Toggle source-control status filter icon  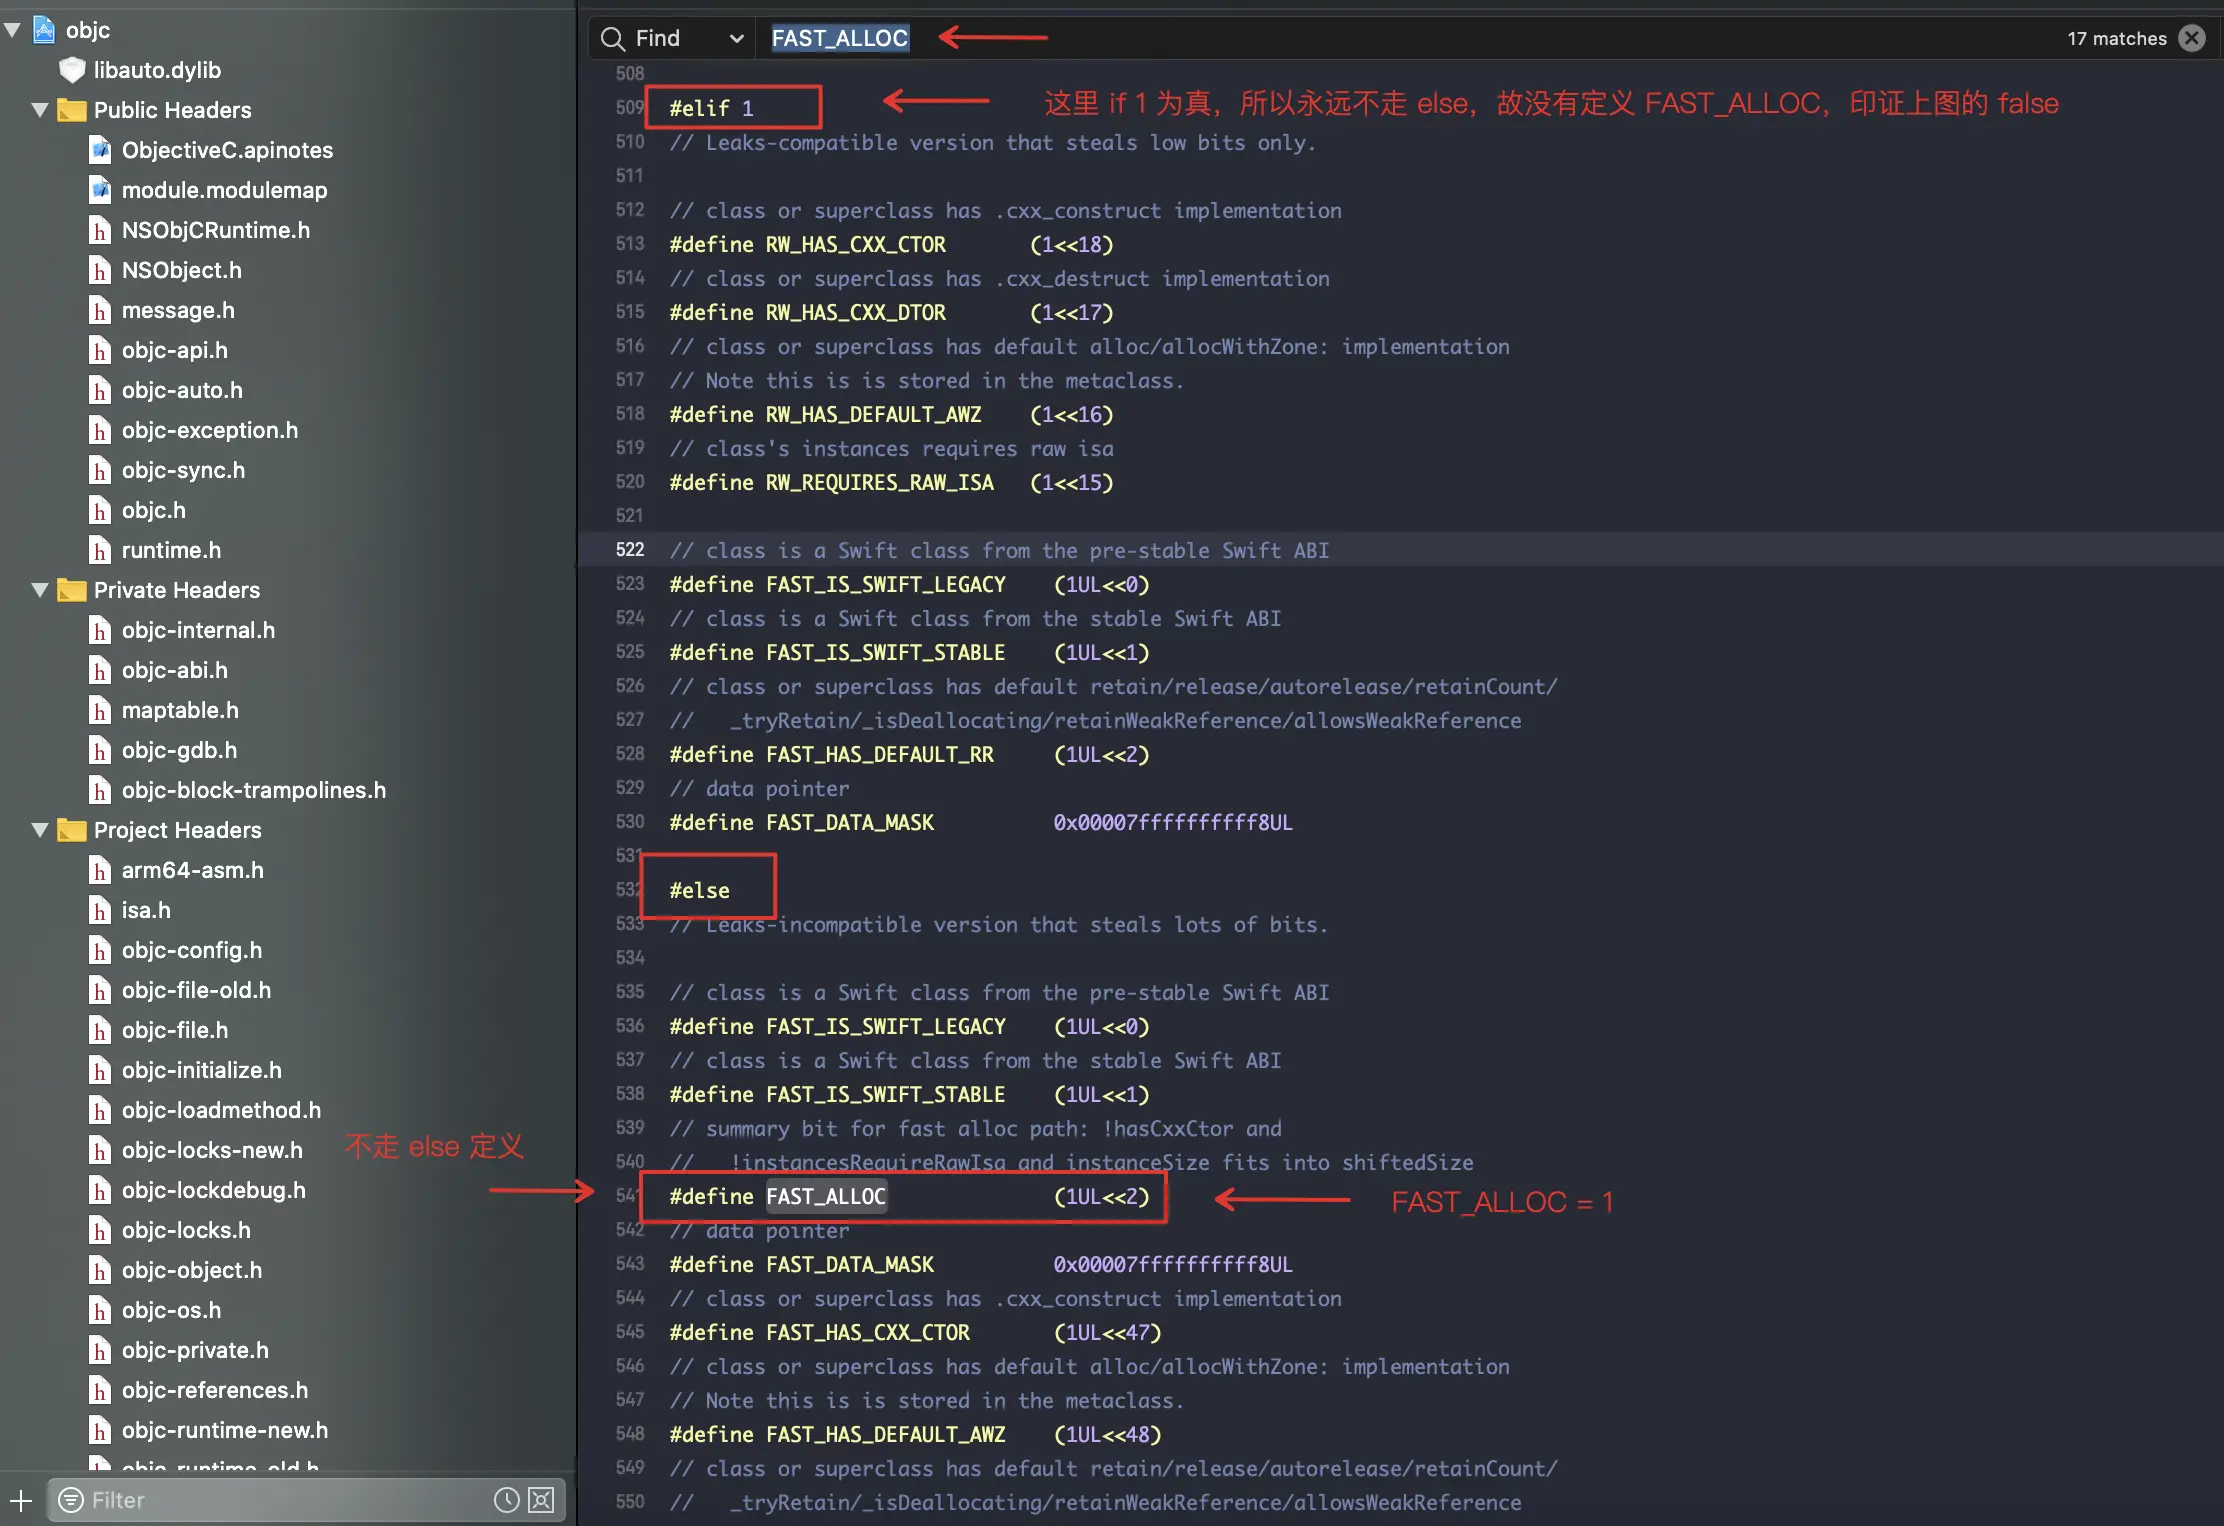[541, 1500]
